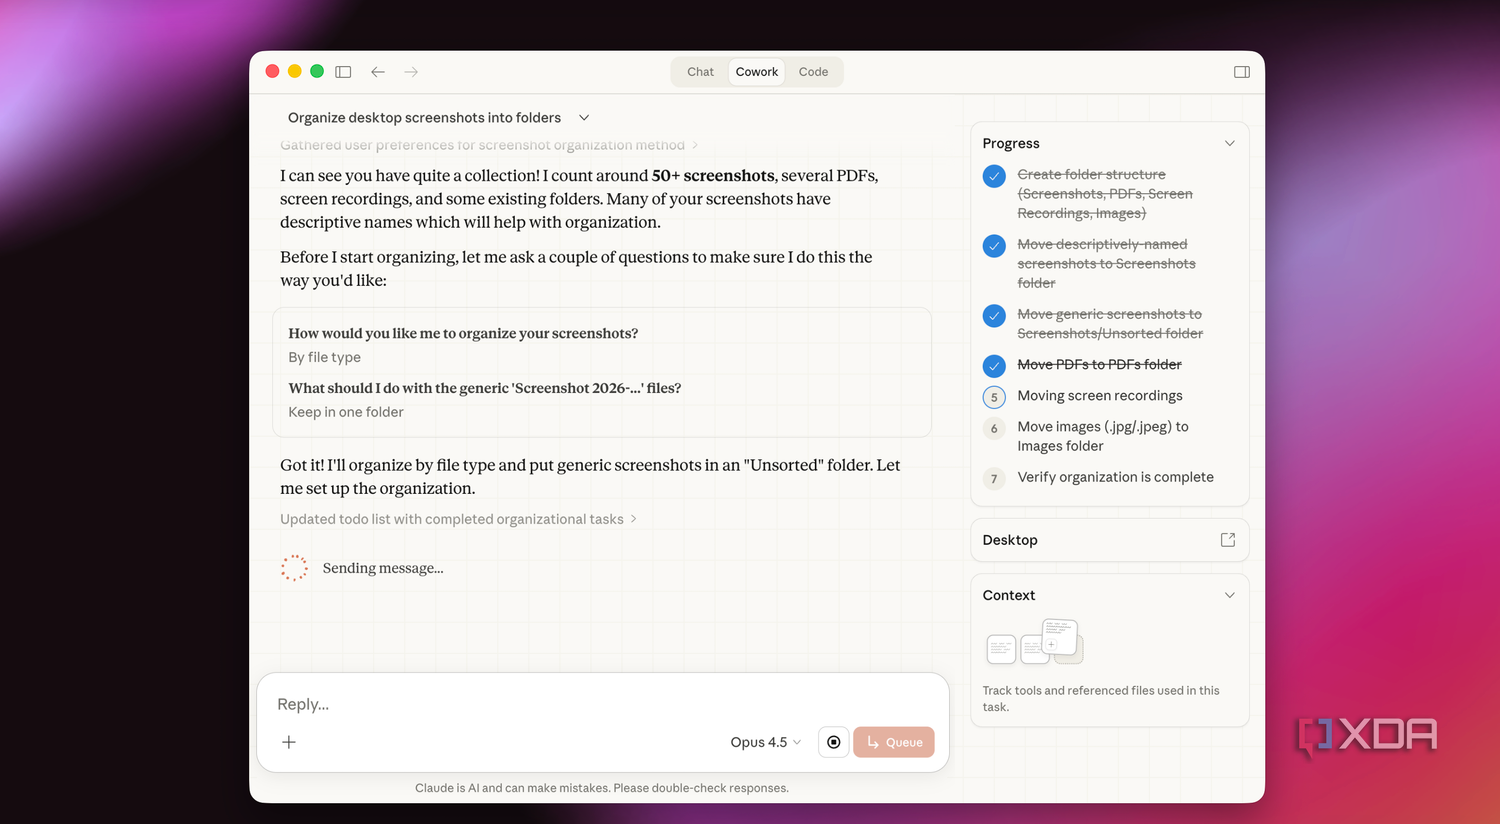Click the Desktop folder label
Screen dimensions: 1500x824
coord(1010,540)
